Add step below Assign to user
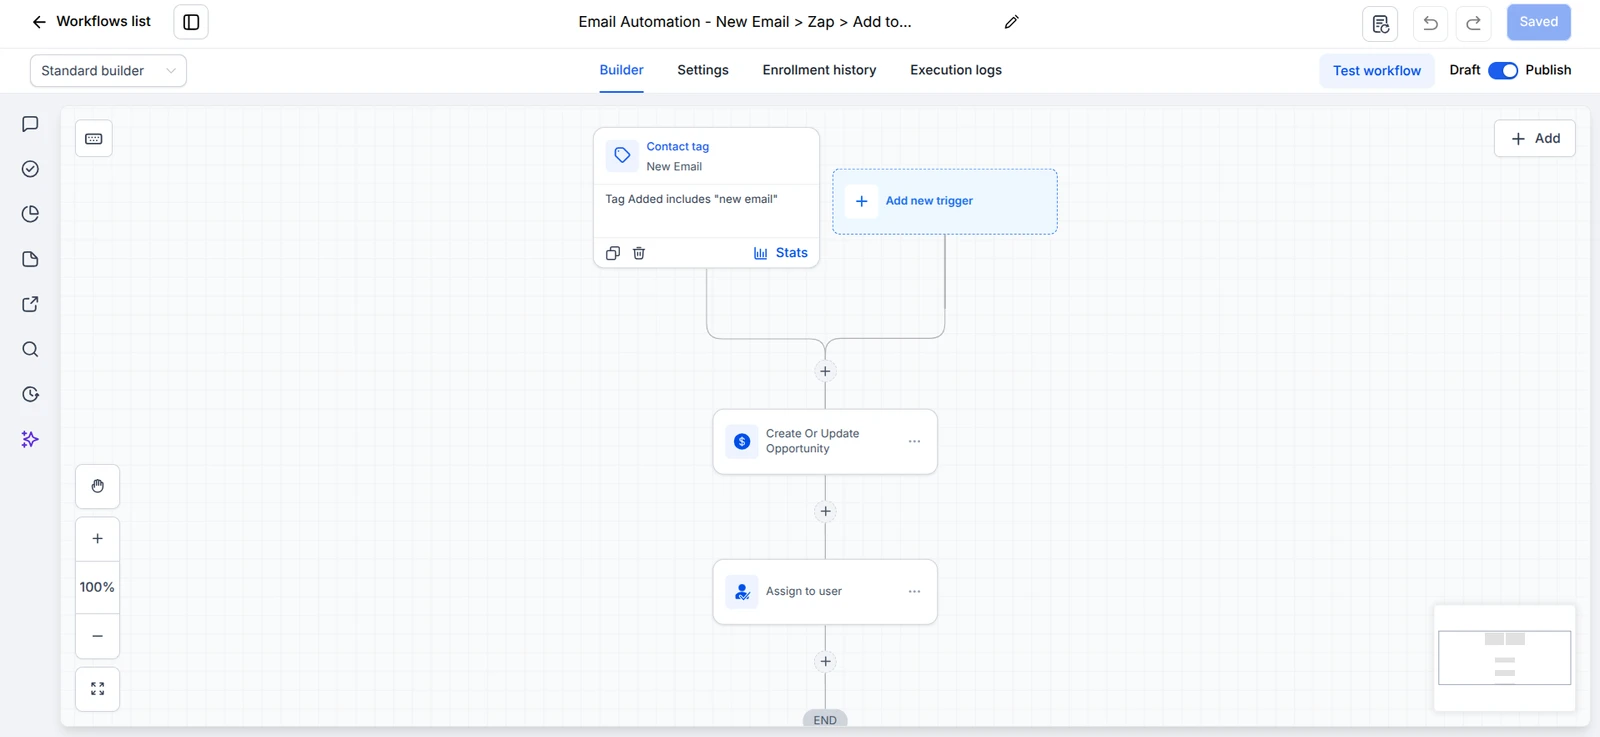Viewport: 1600px width, 737px height. 825,661
